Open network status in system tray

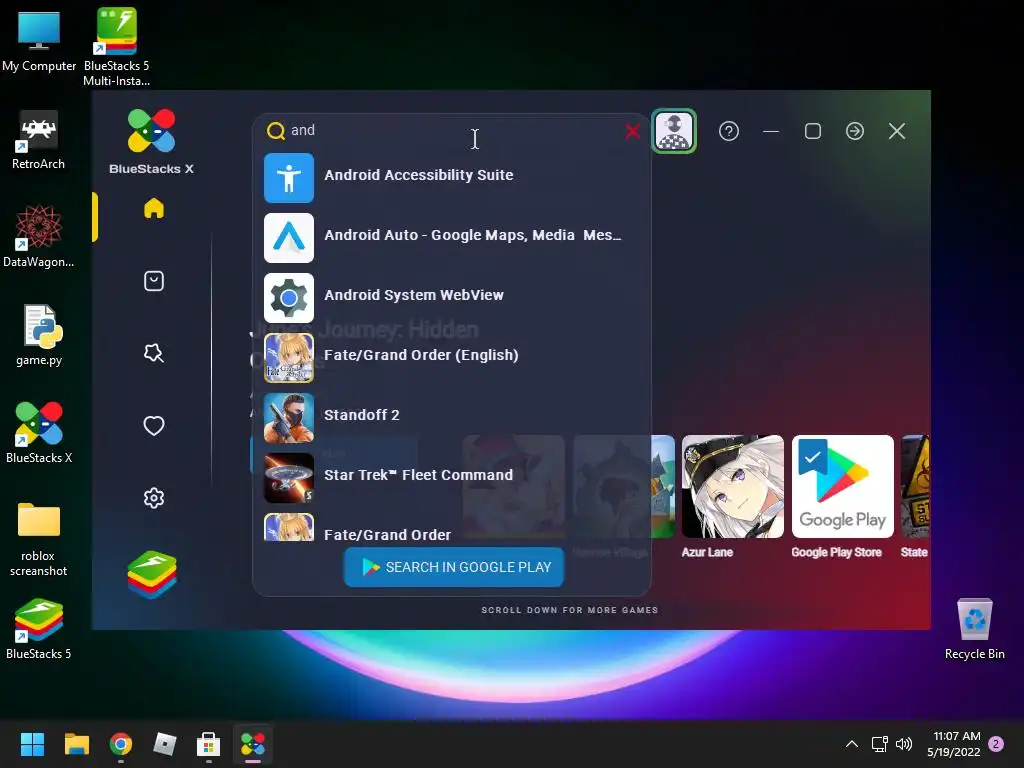pyautogui.click(x=880, y=744)
